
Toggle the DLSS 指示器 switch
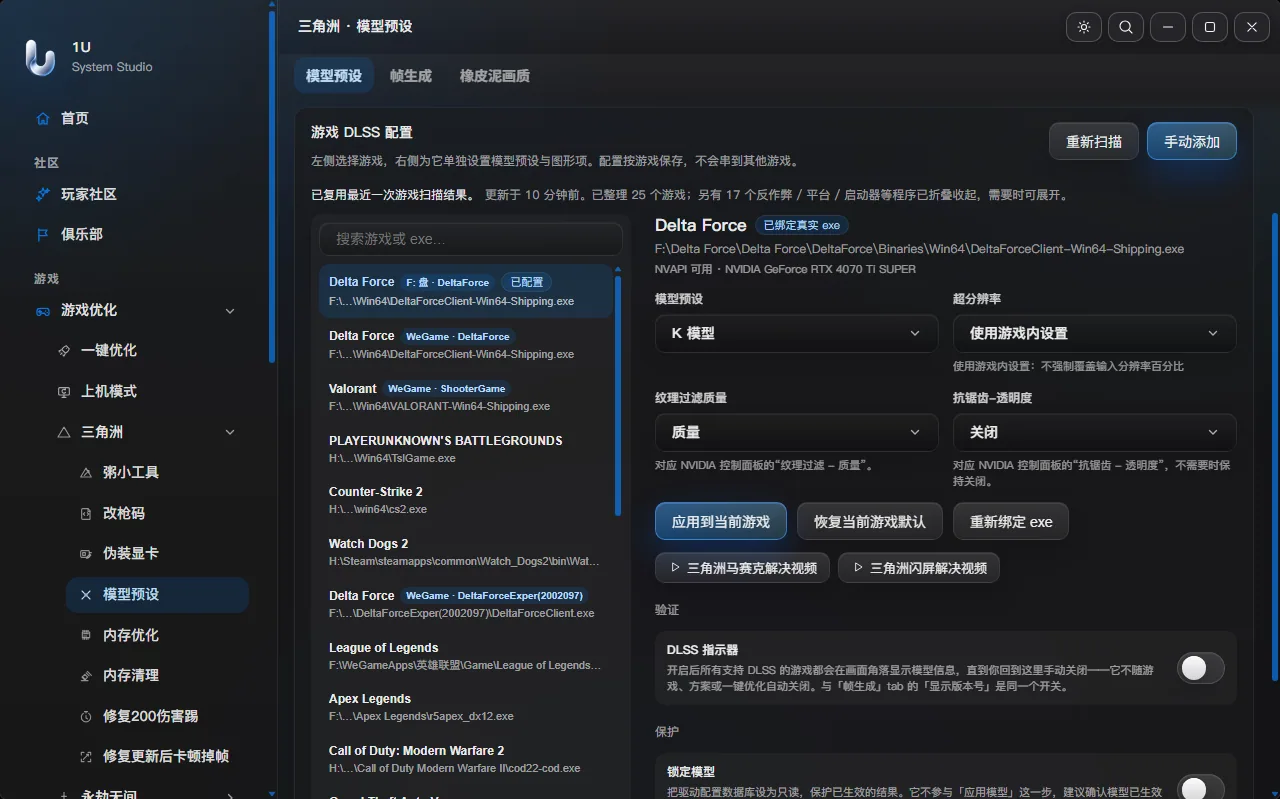tap(1200, 668)
